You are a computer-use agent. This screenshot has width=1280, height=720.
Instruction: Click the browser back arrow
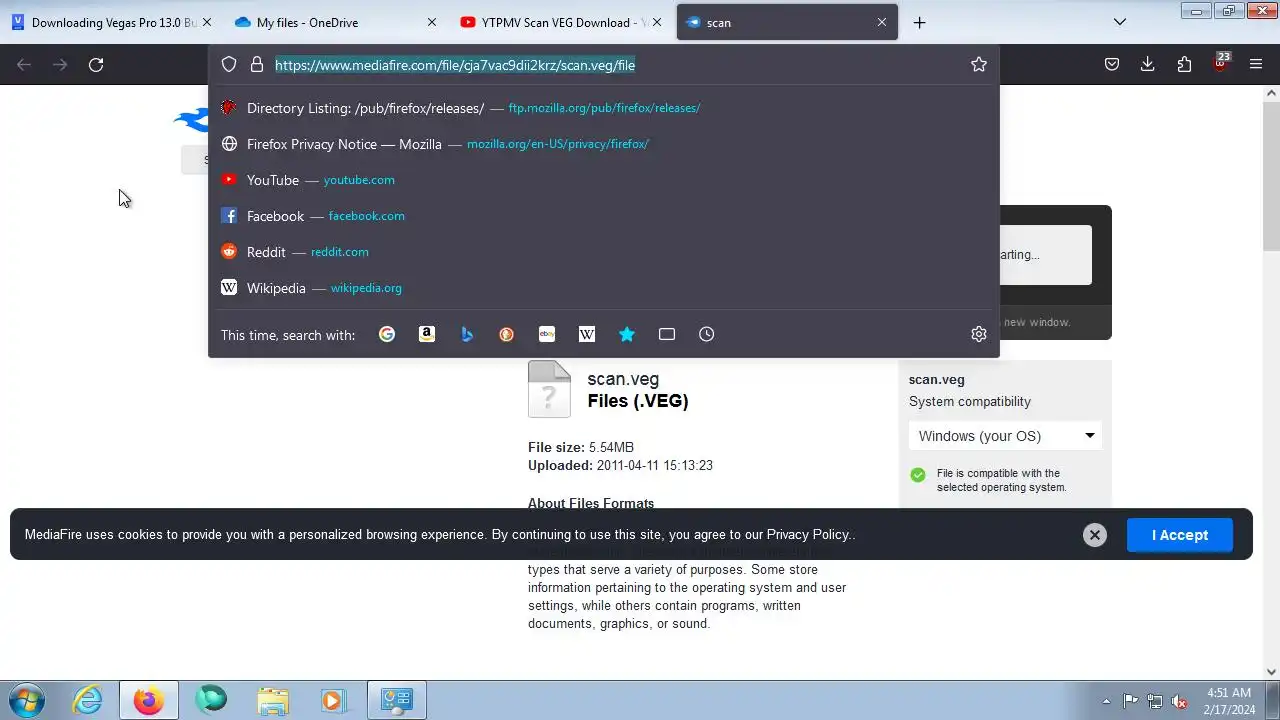24,64
